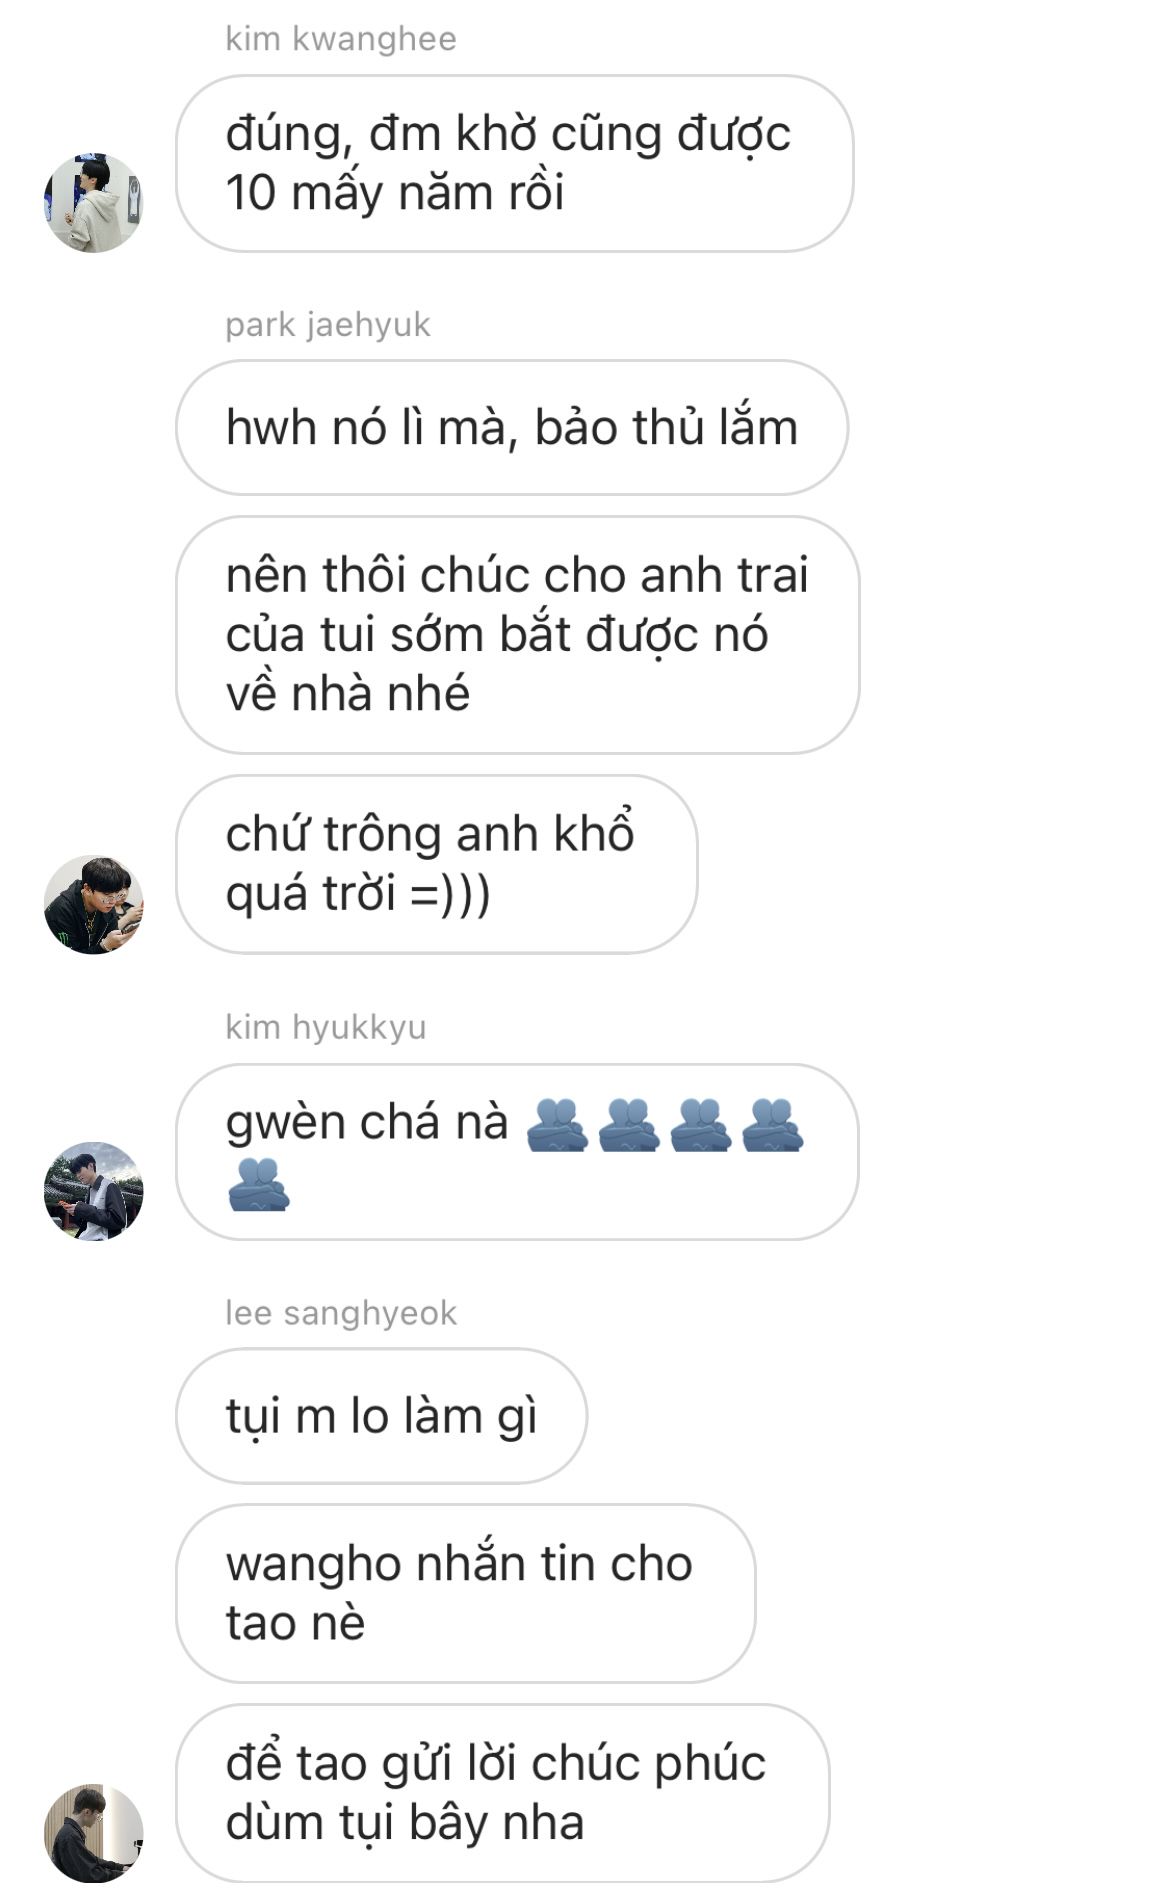This screenshot has height=1891, width=1170.
Task: Tap last hugging emoji on first line
Action: [772, 1125]
